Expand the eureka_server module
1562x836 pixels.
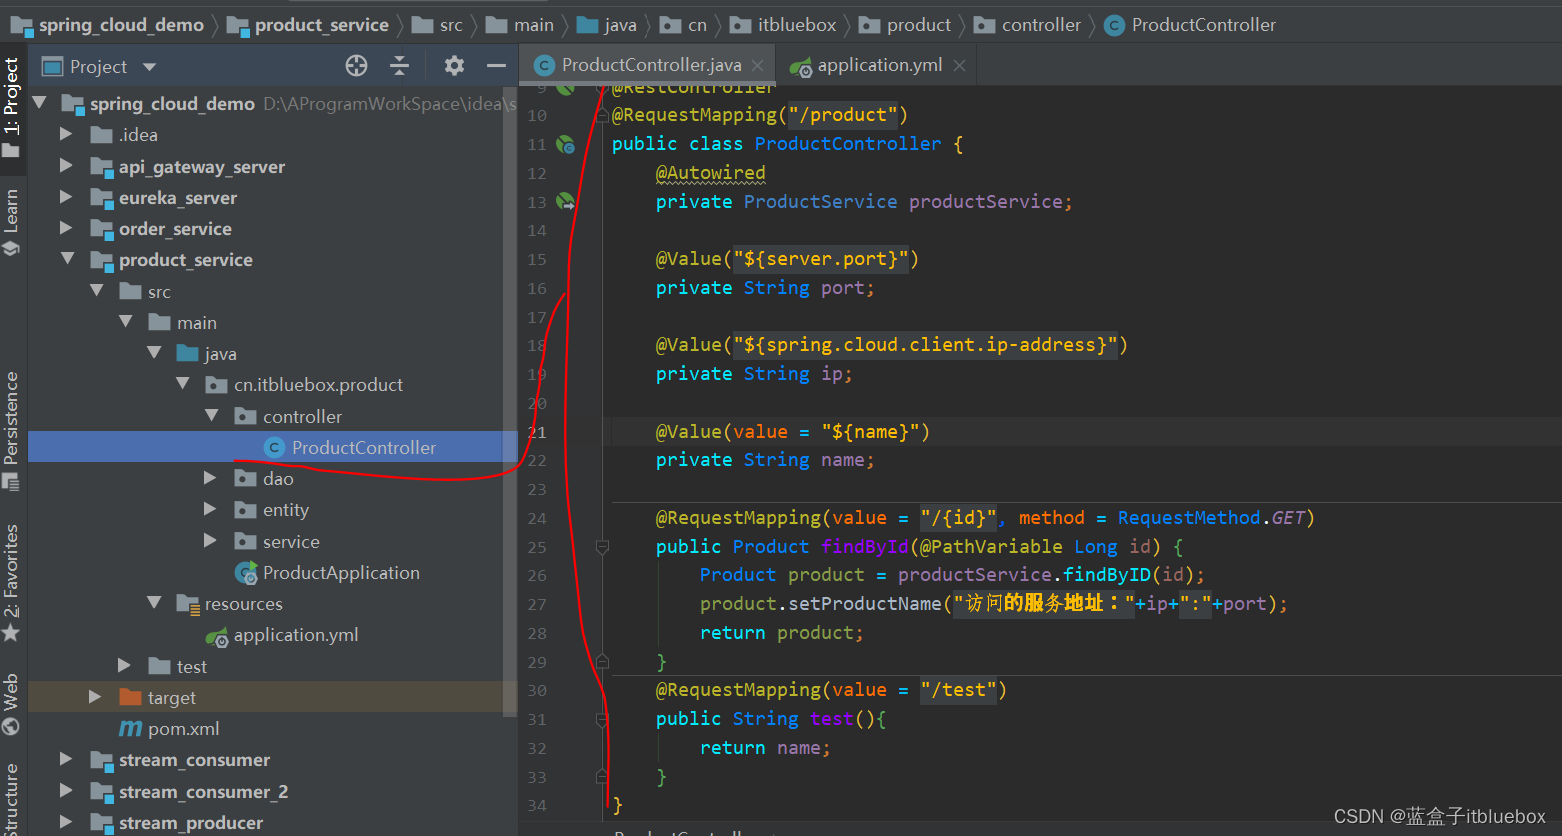tap(66, 197)
